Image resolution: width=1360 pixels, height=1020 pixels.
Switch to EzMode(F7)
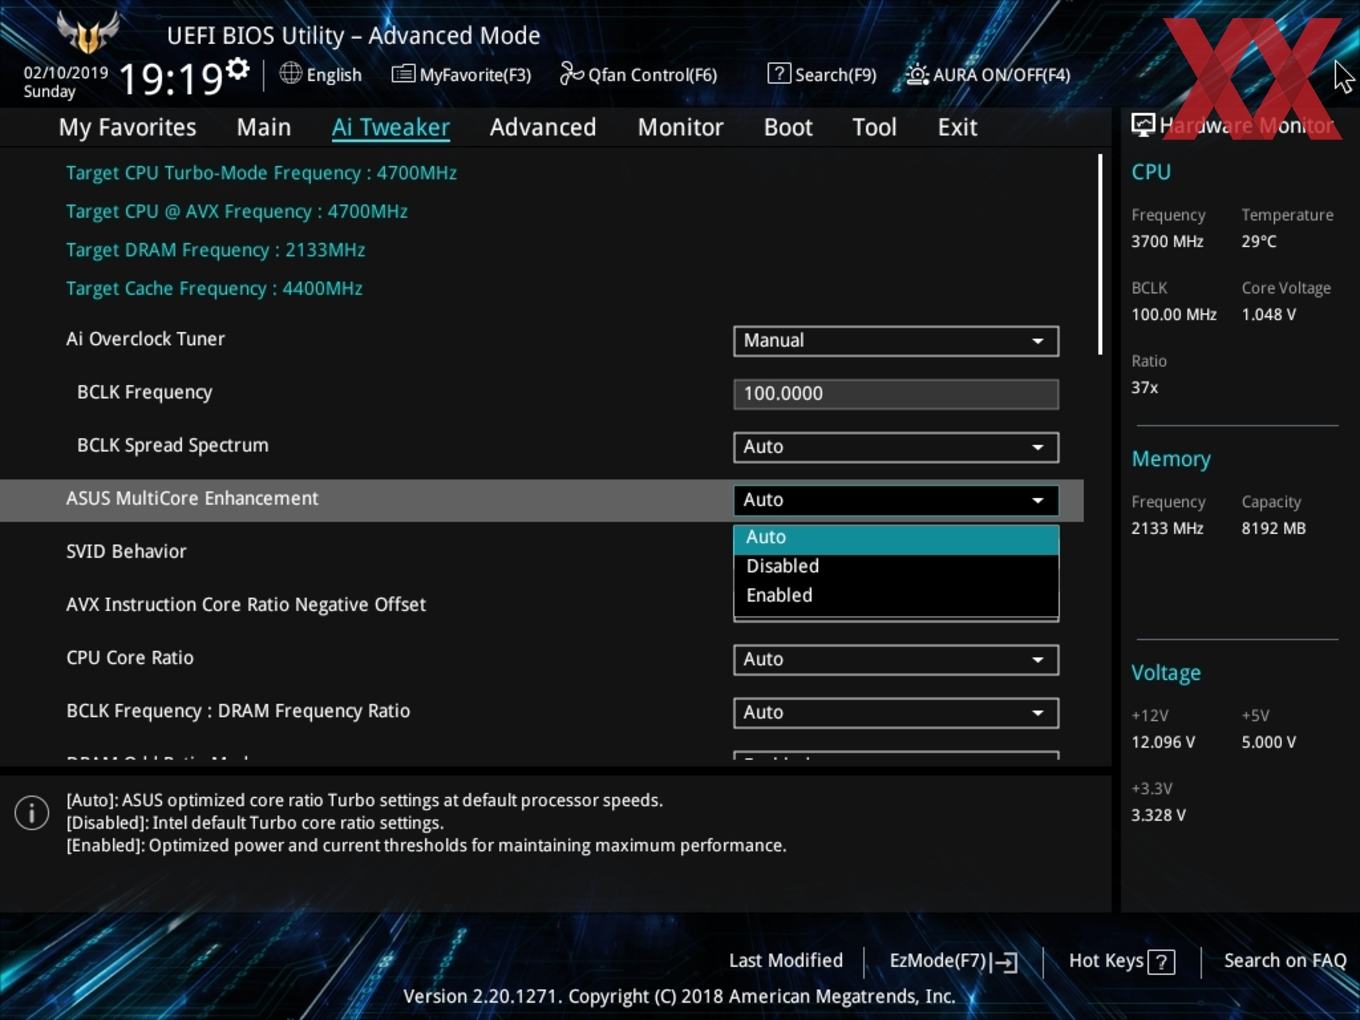(x=953, y=961)
